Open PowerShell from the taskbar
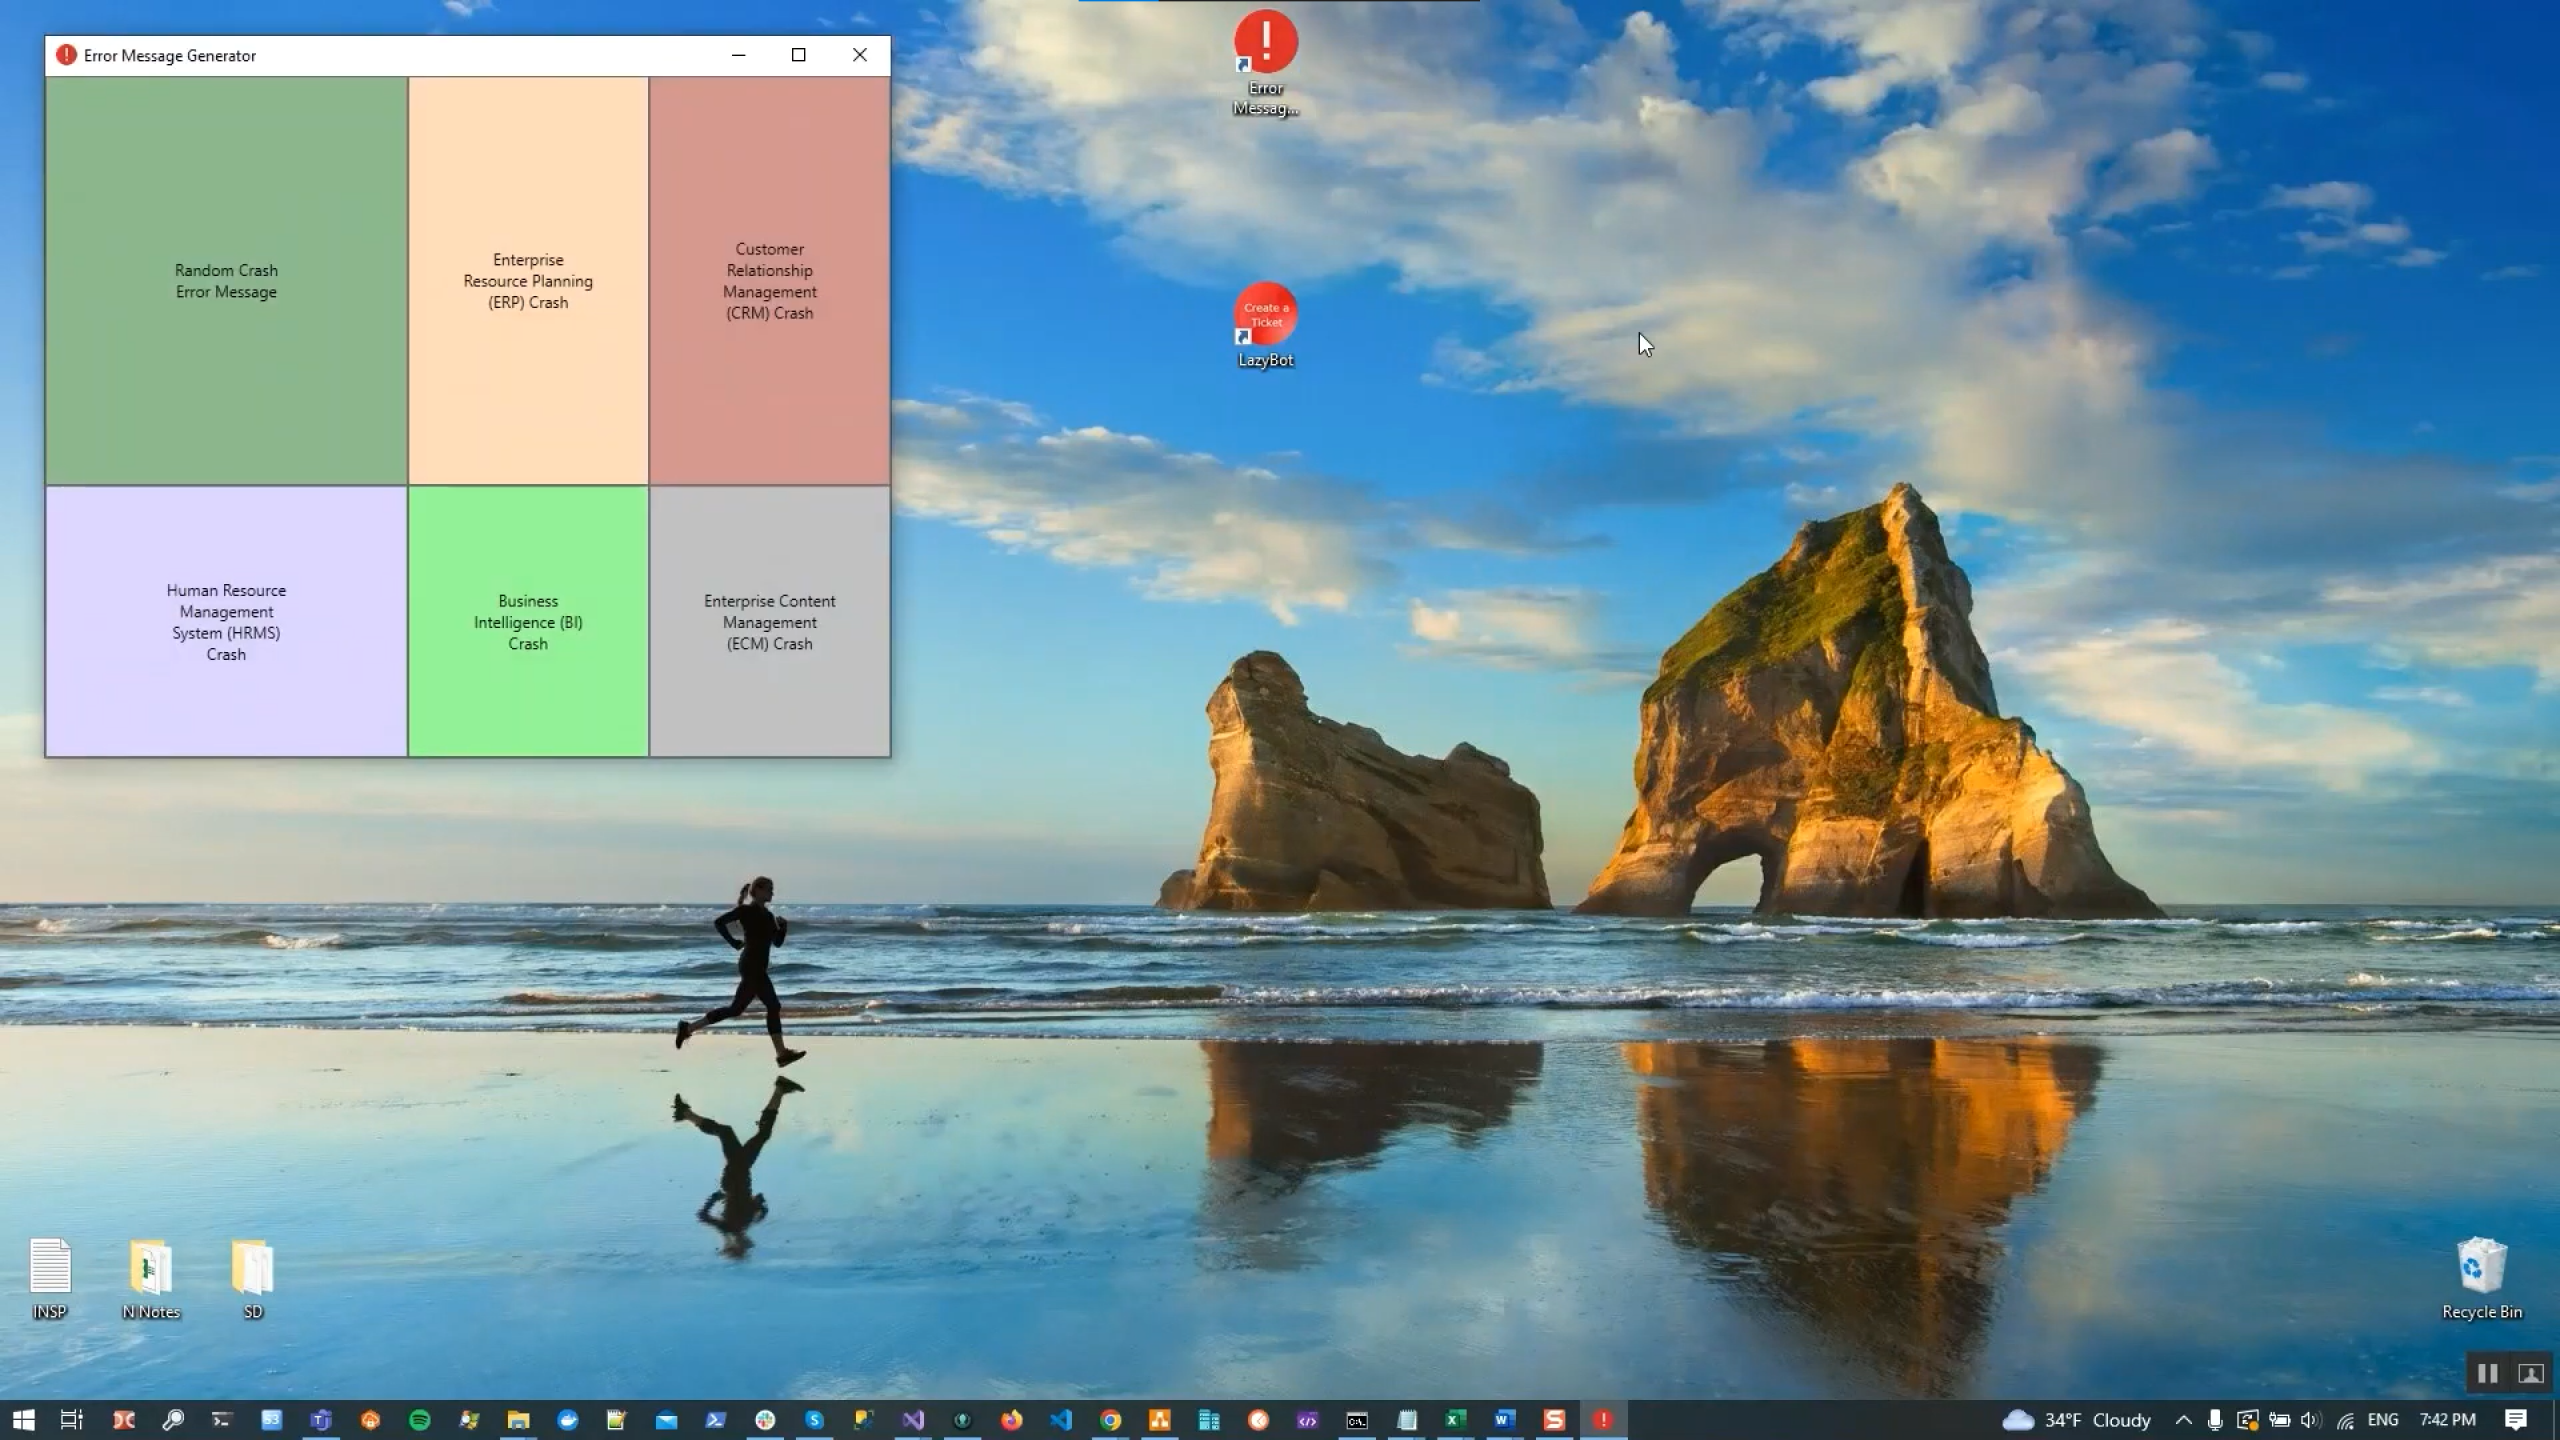 [716, 1420]
